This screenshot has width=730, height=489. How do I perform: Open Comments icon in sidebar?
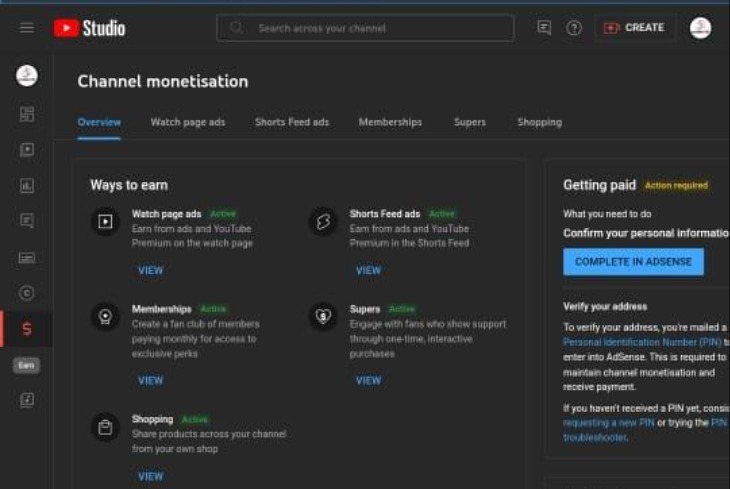tap(27, 221)
